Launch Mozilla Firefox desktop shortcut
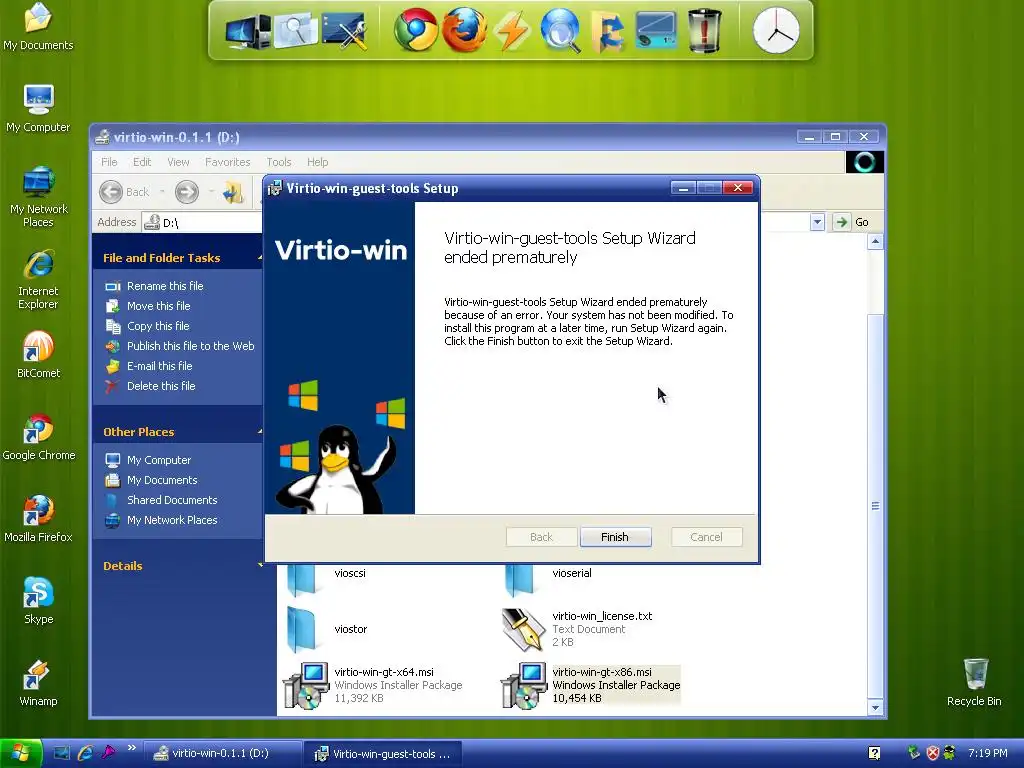The image size is (1024, 768). (39, 519)
